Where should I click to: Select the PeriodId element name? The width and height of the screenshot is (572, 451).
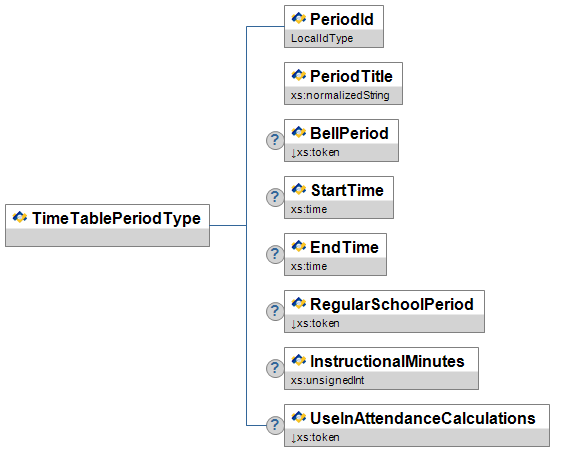pos(342,19)
